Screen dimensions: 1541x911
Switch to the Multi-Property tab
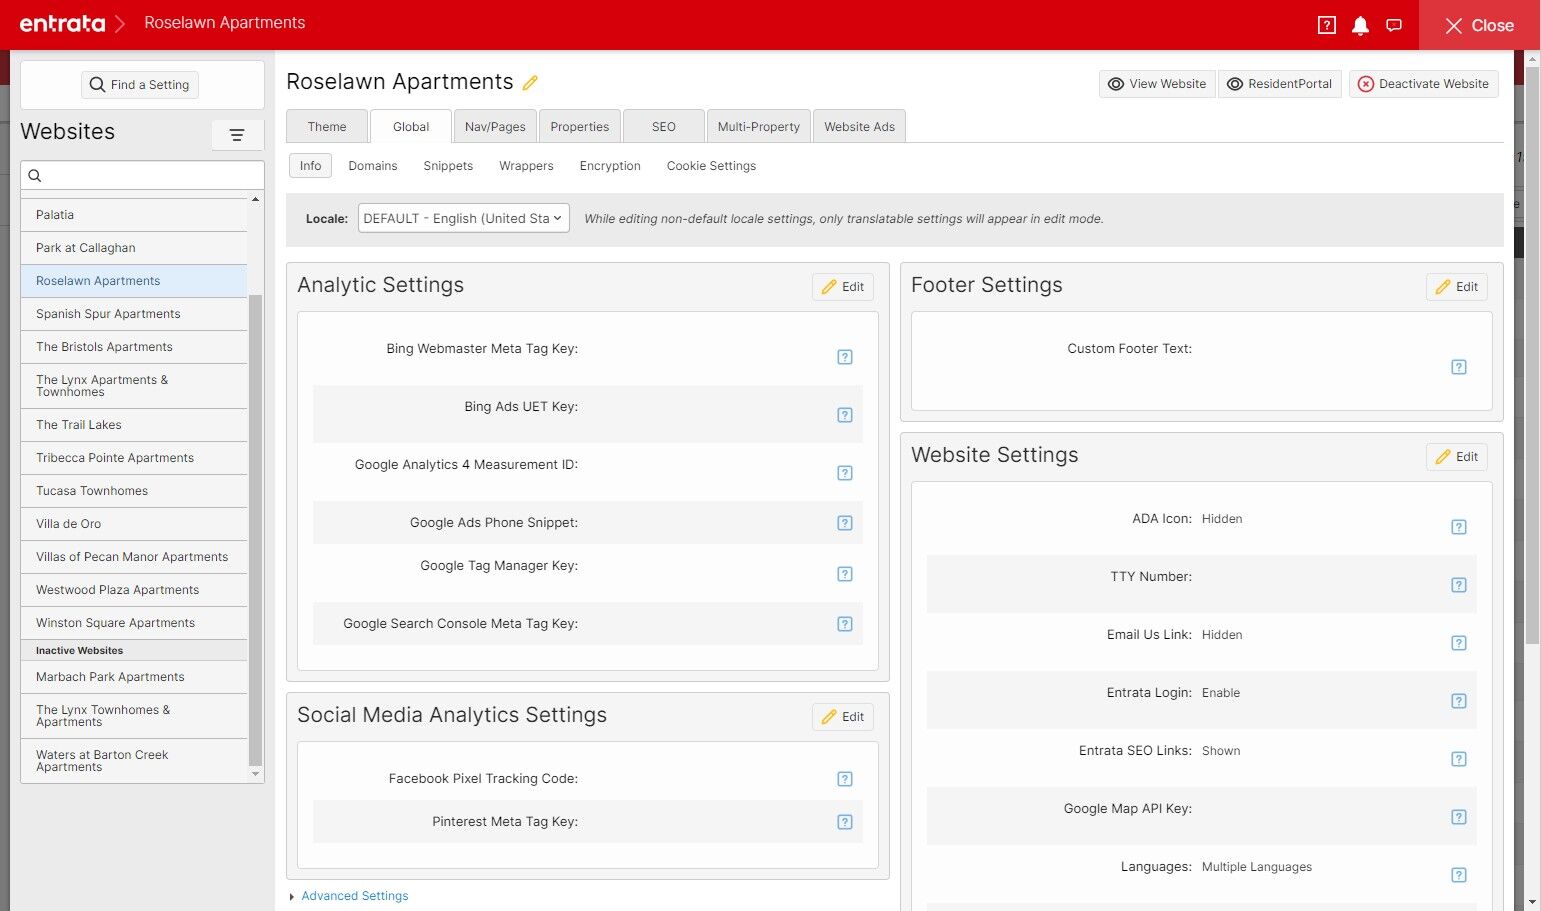pyautogui.click(x=759, y=127)
